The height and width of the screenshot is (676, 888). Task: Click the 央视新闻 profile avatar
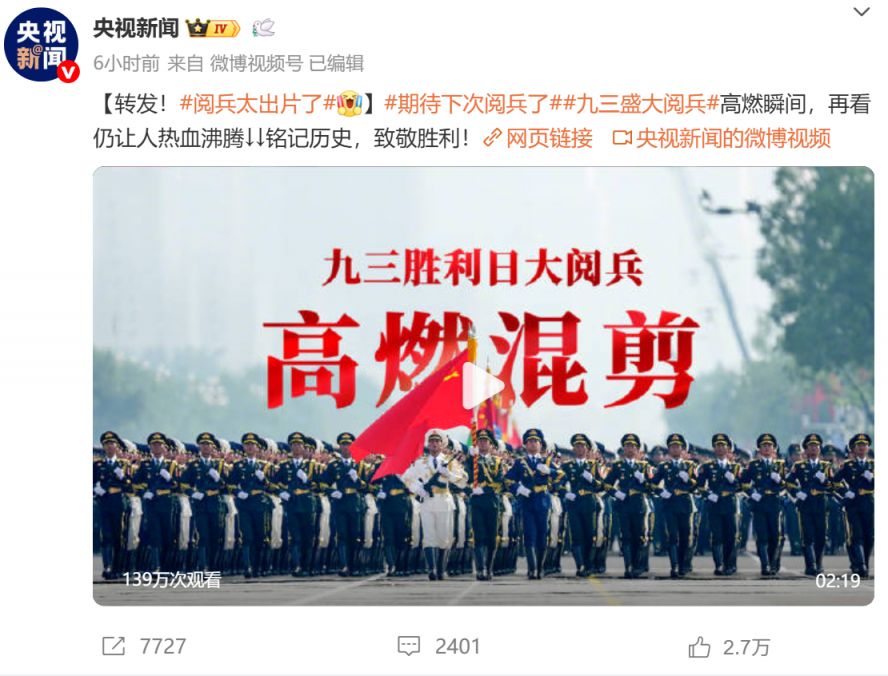[41, 45]
